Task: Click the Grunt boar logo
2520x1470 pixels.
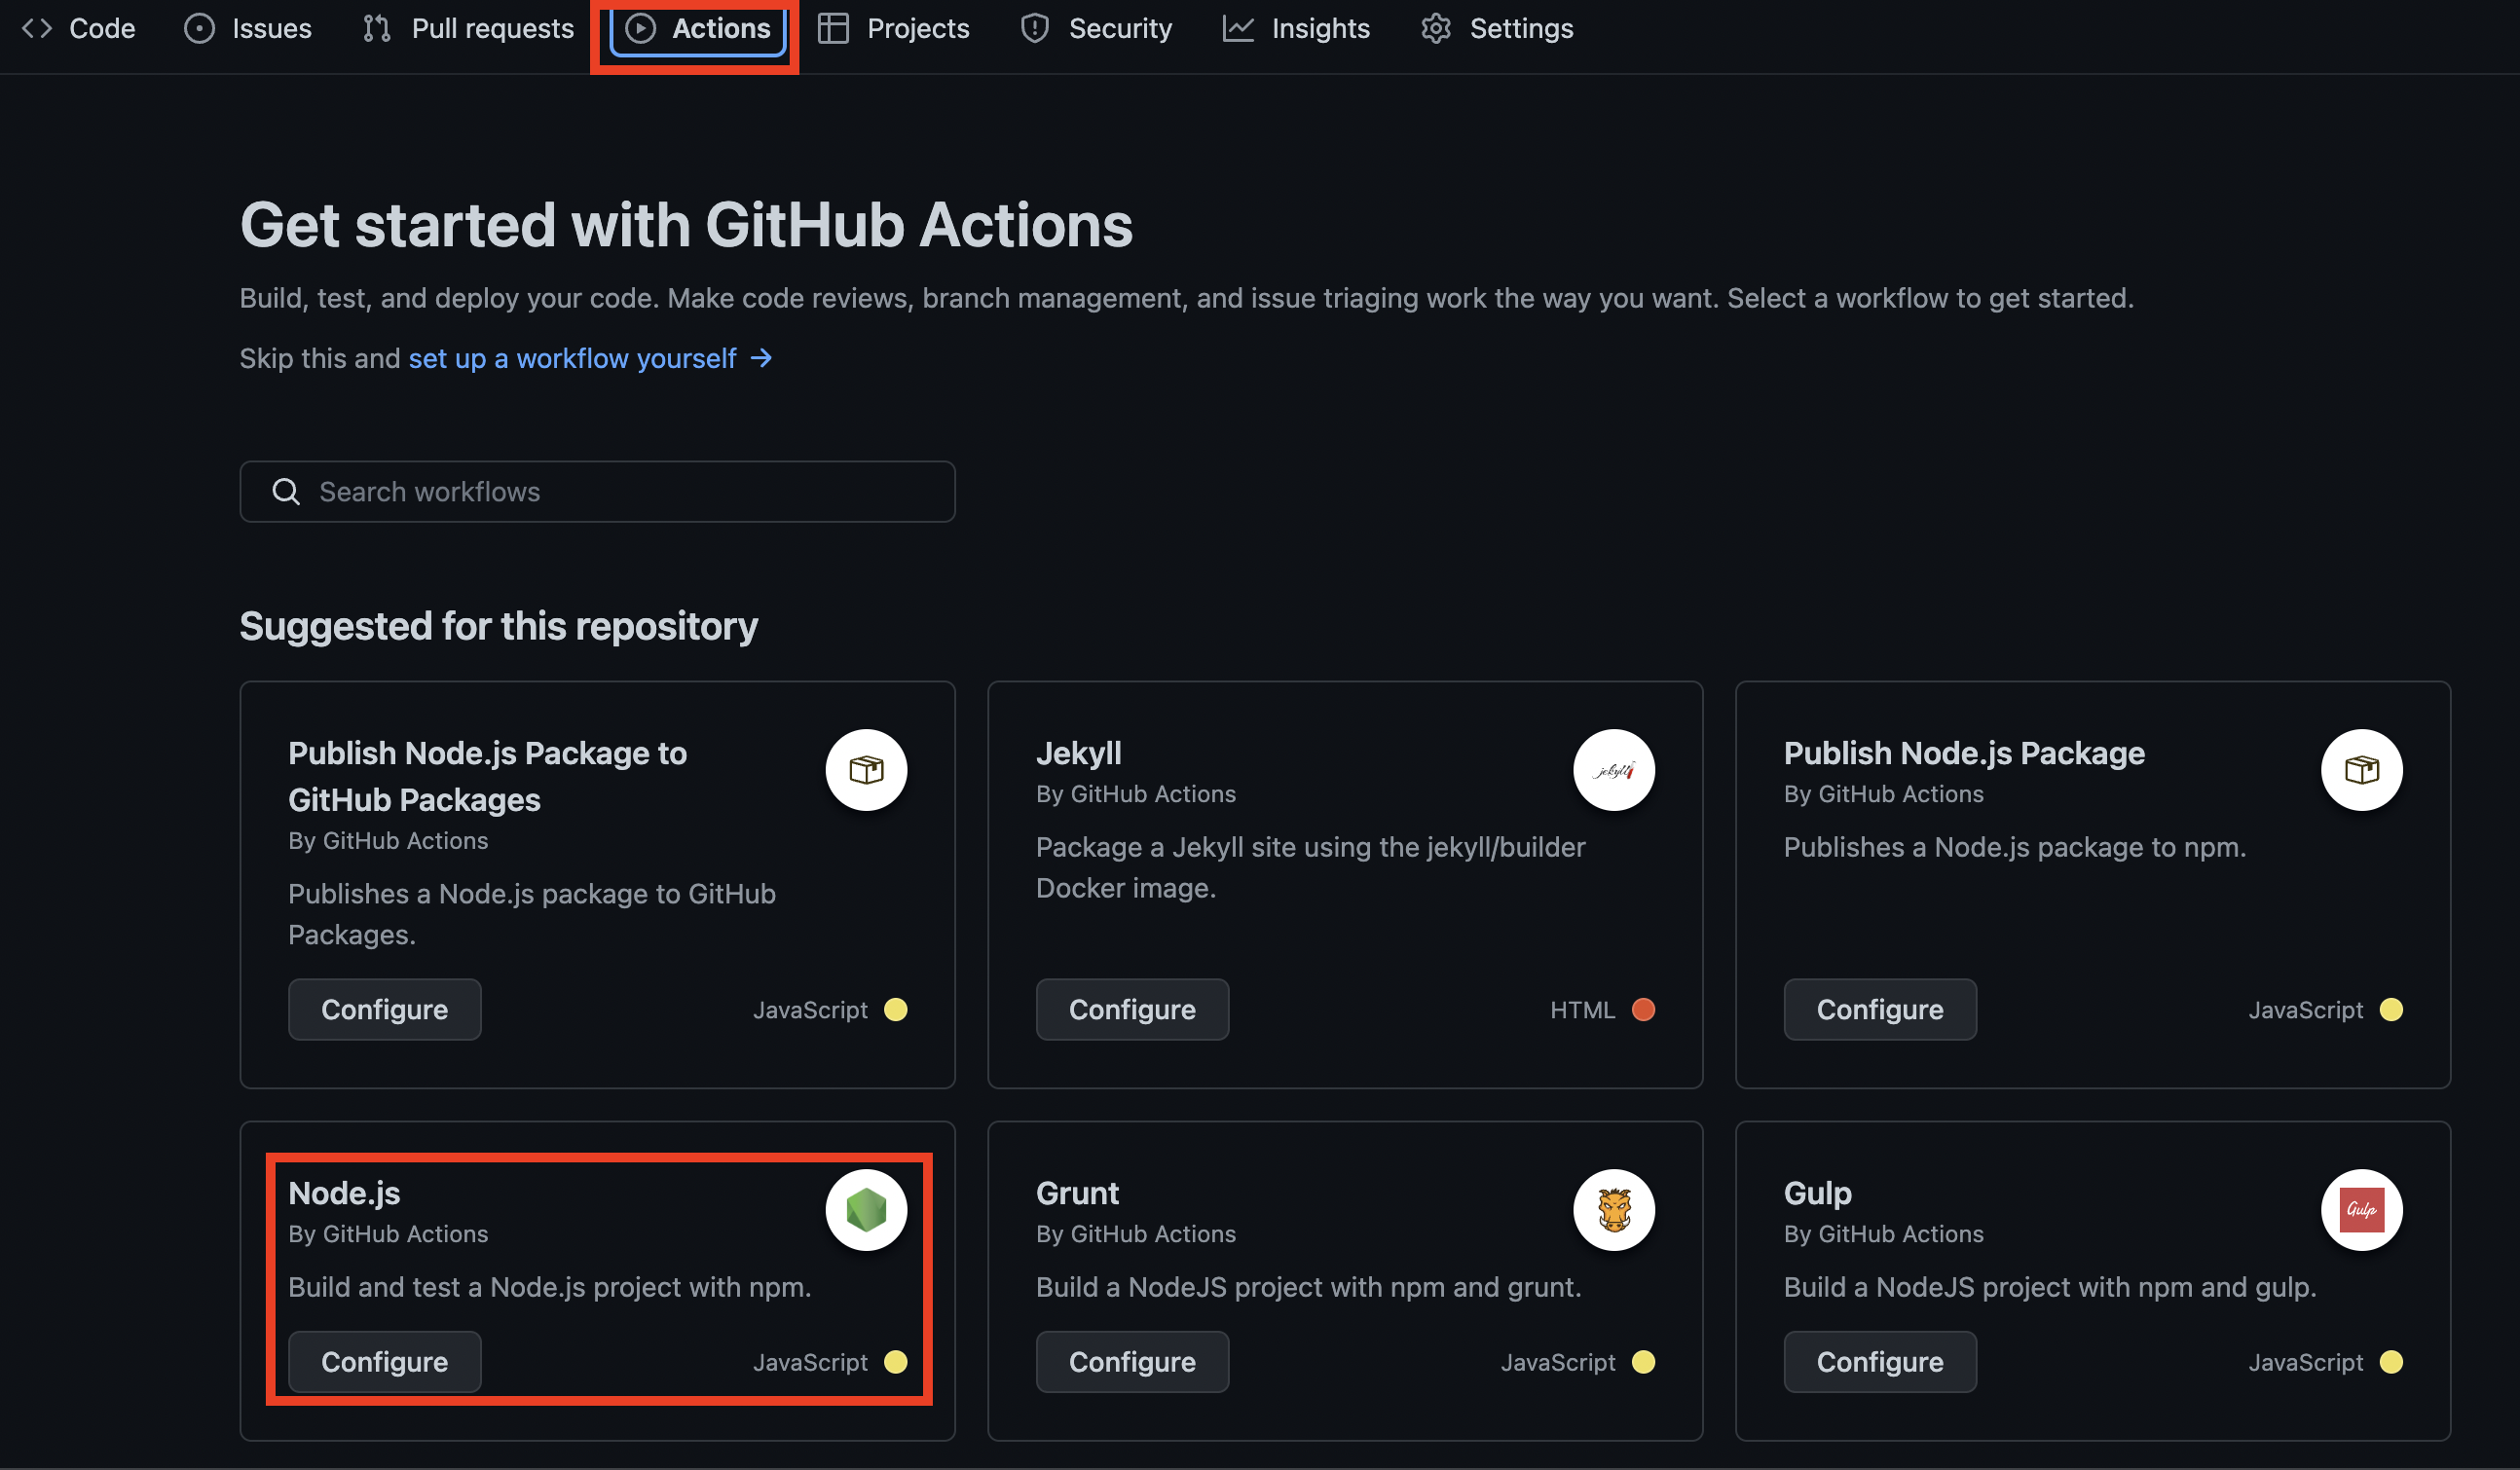Action: [1614, 1209]
